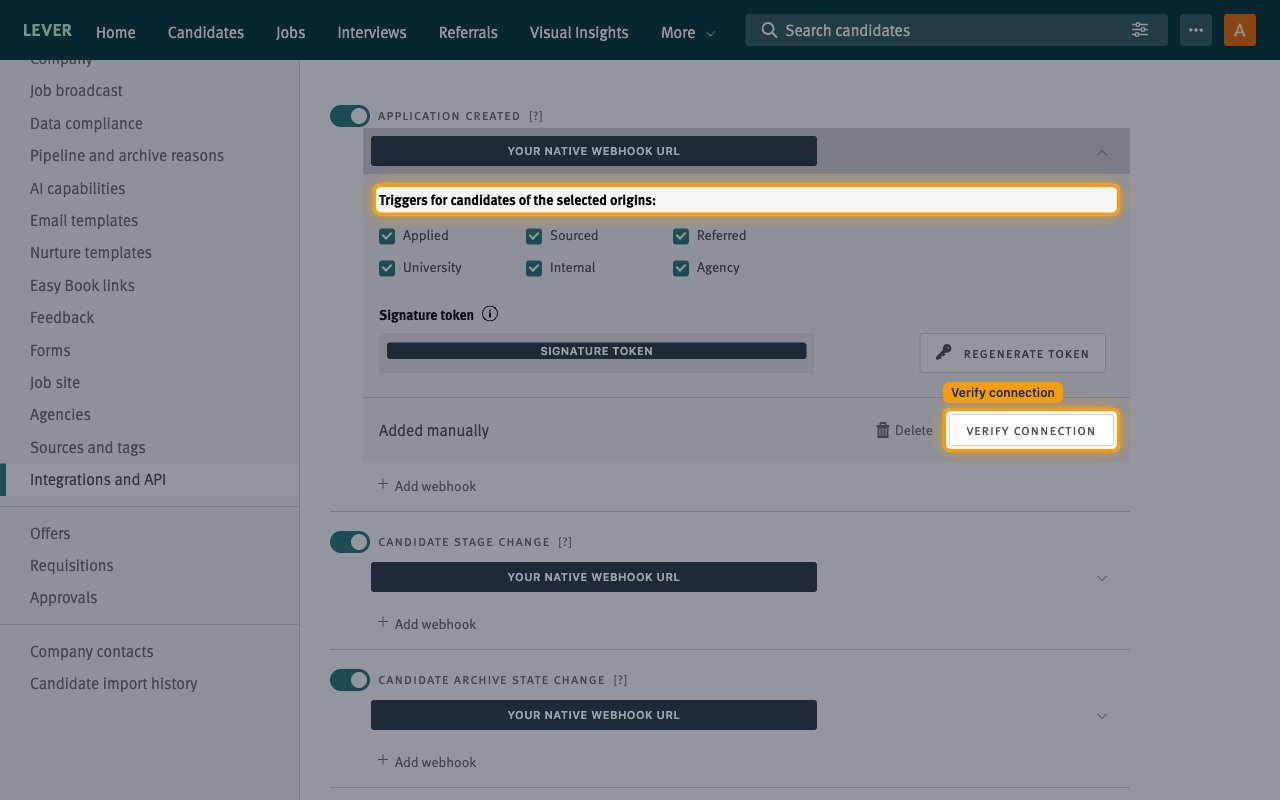
Task: Click Add webhook under Candidate Stage Change
Action: [x=427, y=623]
